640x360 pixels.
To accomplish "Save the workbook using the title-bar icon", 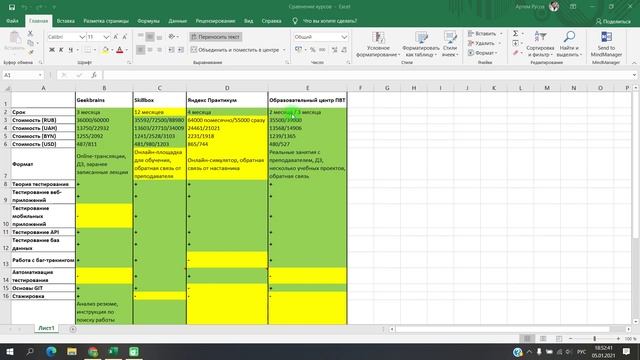I will click(12, 7).
